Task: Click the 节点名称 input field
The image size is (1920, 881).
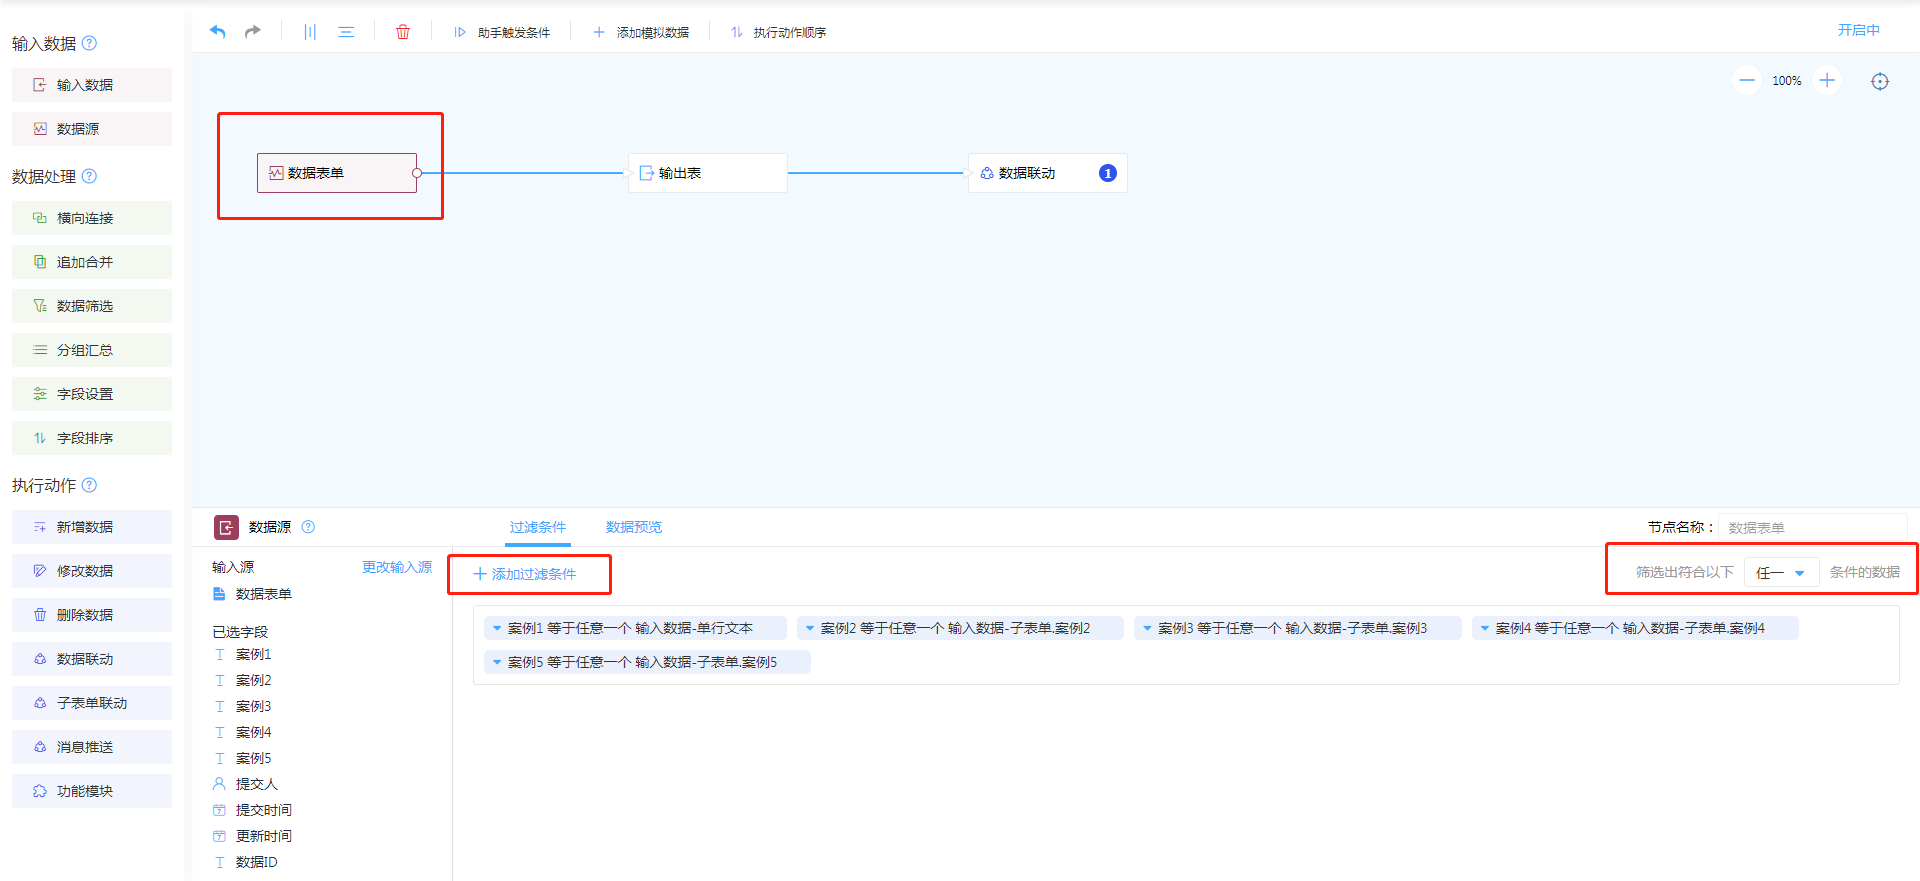Action: coord(1811,527)
